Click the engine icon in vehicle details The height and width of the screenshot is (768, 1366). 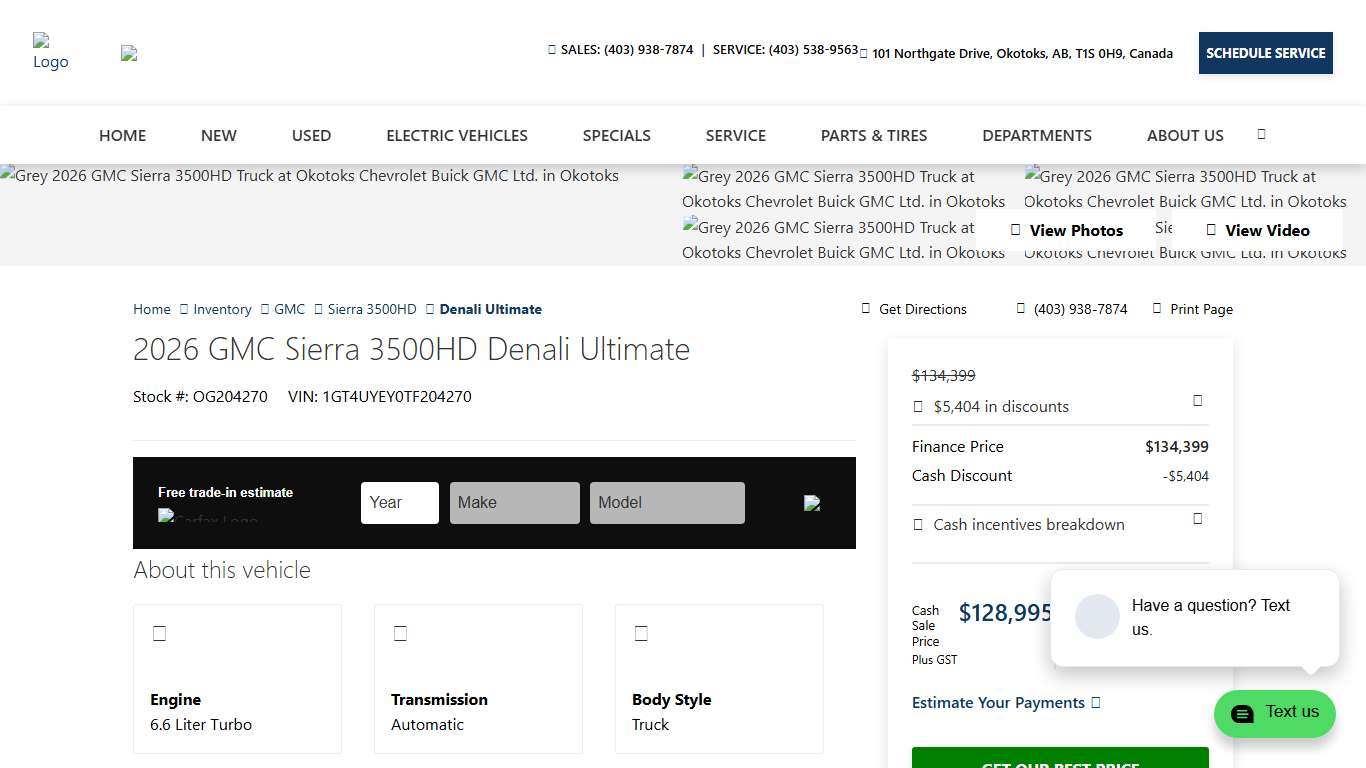(159, 633)
